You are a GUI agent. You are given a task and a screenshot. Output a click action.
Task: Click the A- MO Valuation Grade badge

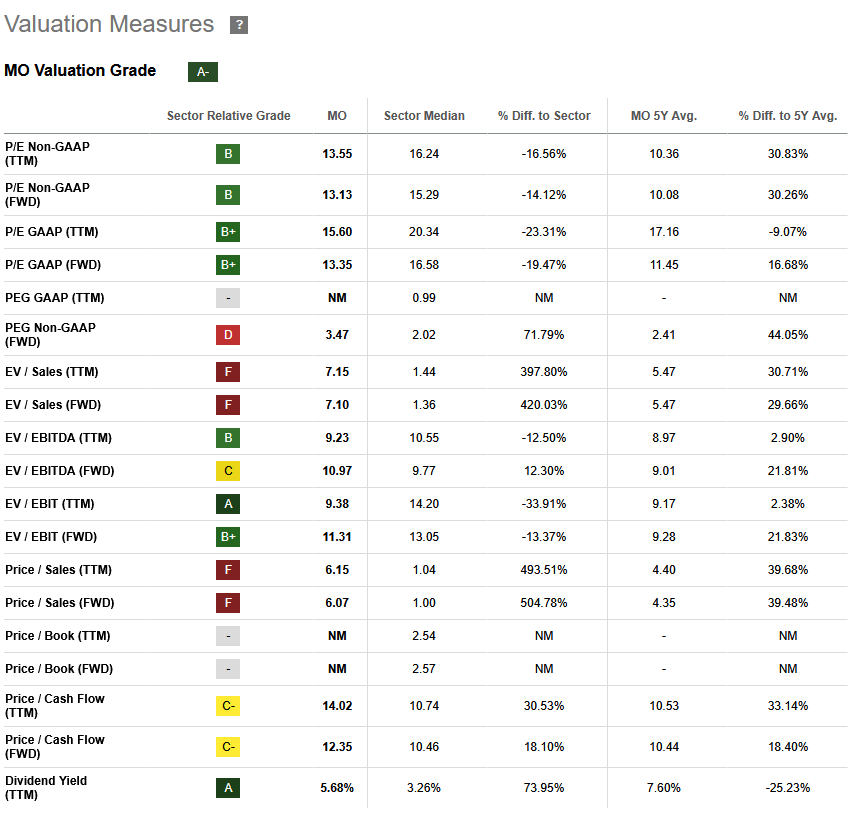pos(203,72)
